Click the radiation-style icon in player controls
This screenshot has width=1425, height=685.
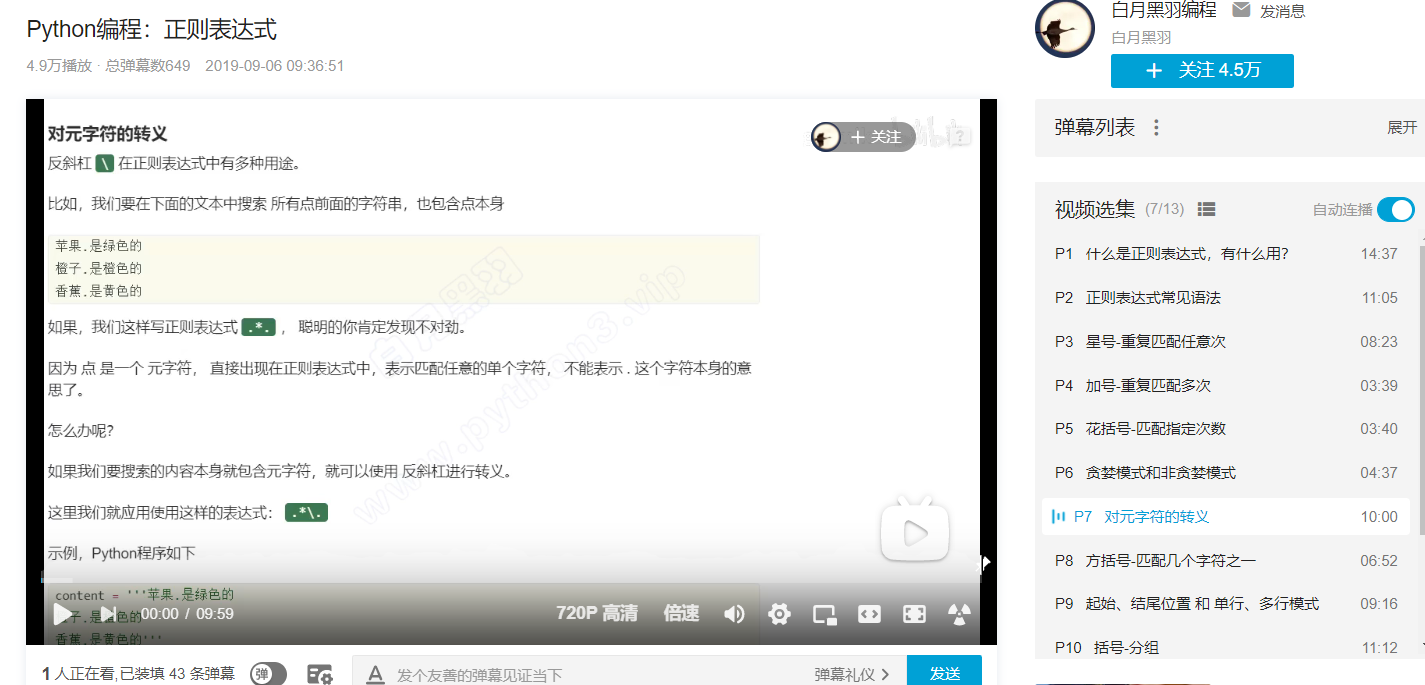[959, 614]
